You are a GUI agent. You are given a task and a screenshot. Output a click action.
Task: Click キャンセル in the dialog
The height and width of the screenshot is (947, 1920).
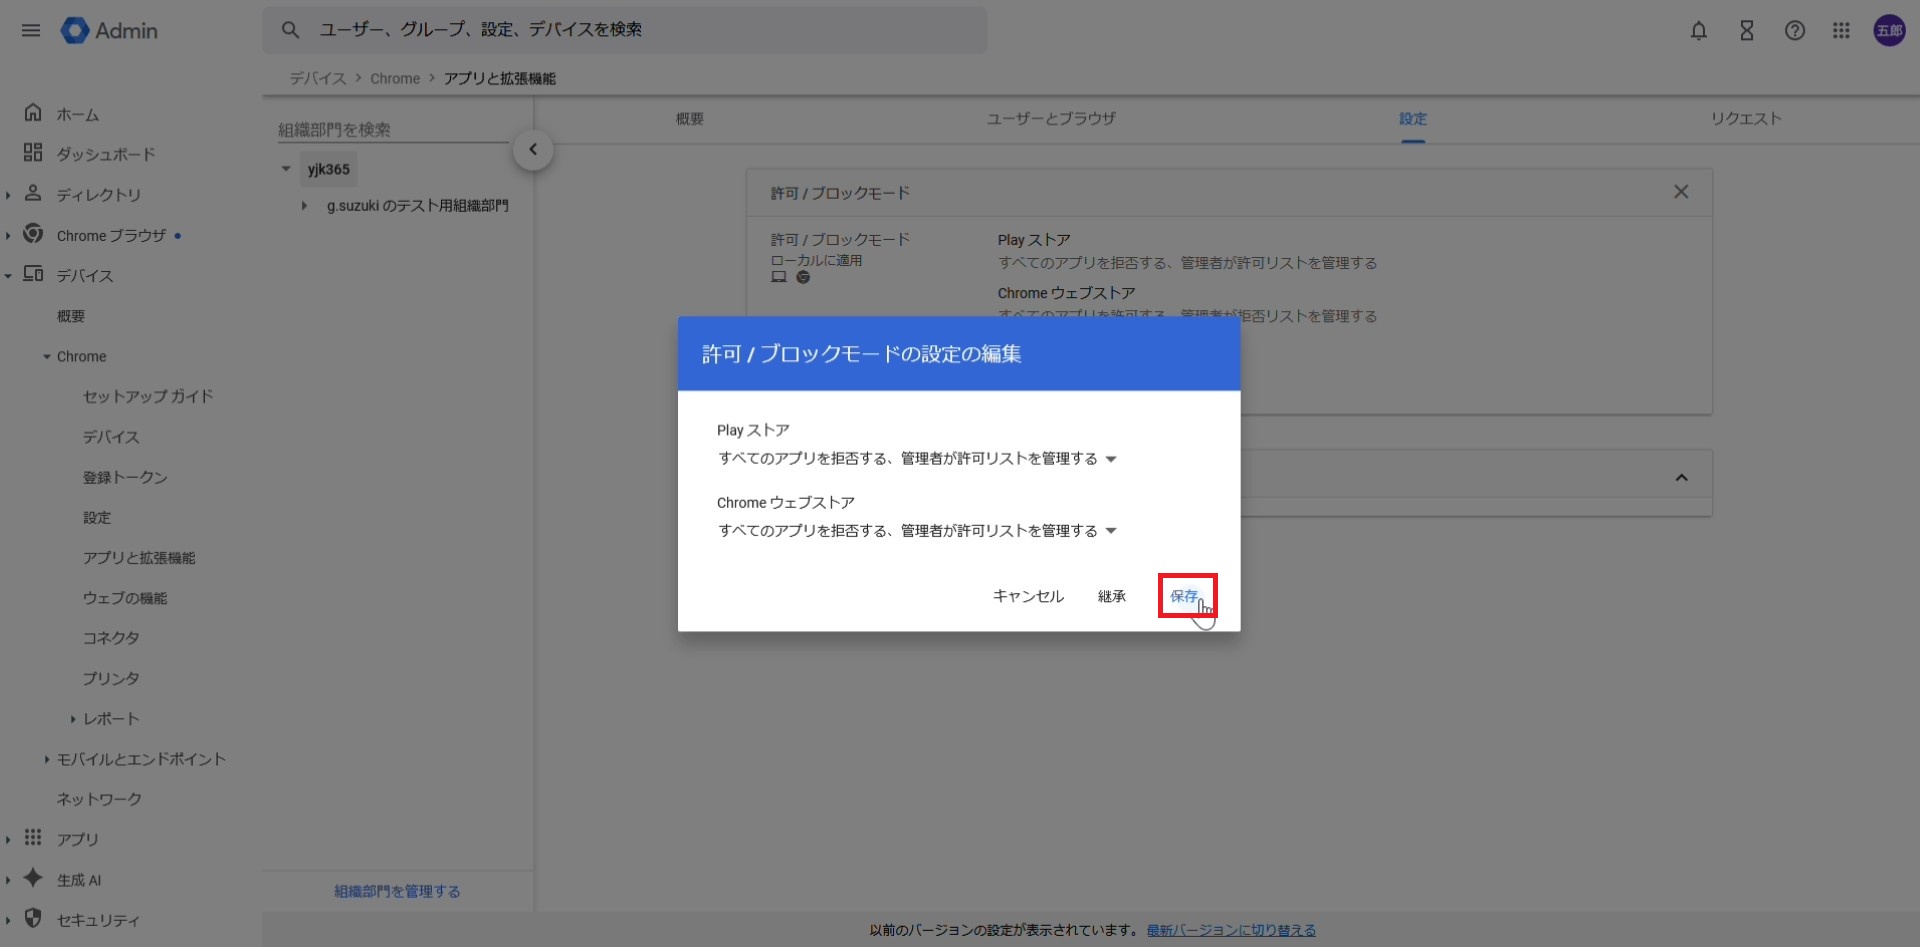pos(1027,596)
